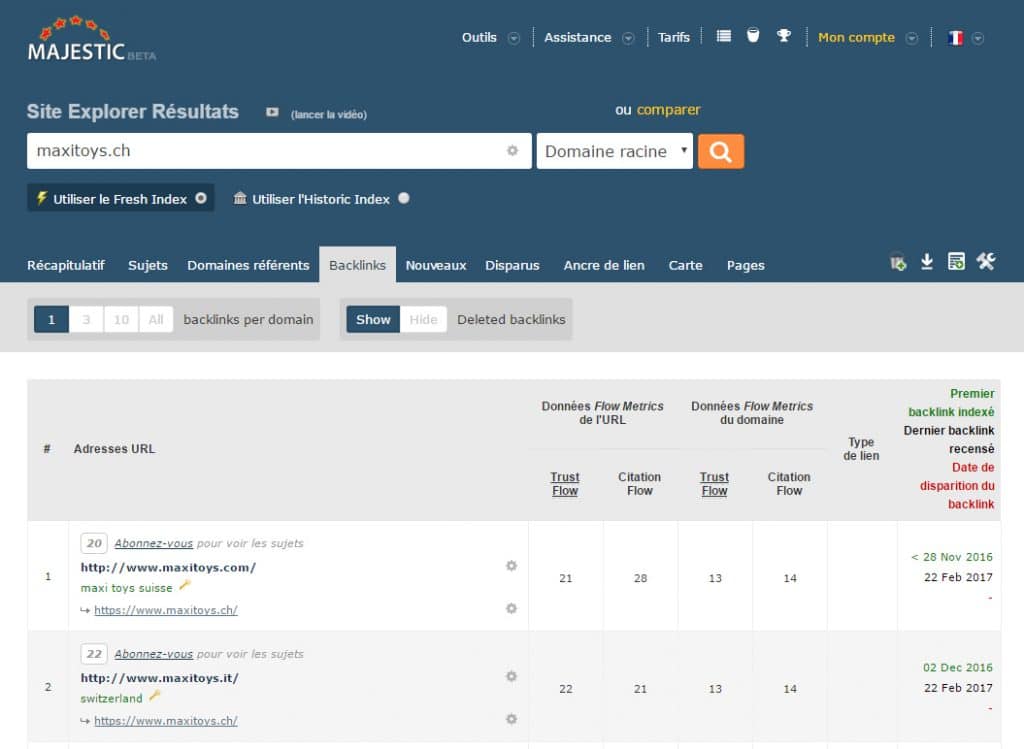Set 3 backlinks per domain

[86, 319]
